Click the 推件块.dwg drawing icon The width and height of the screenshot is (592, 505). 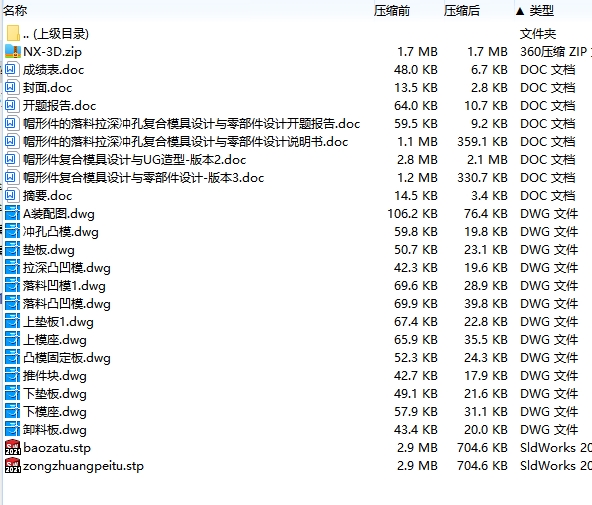[12, 376]
